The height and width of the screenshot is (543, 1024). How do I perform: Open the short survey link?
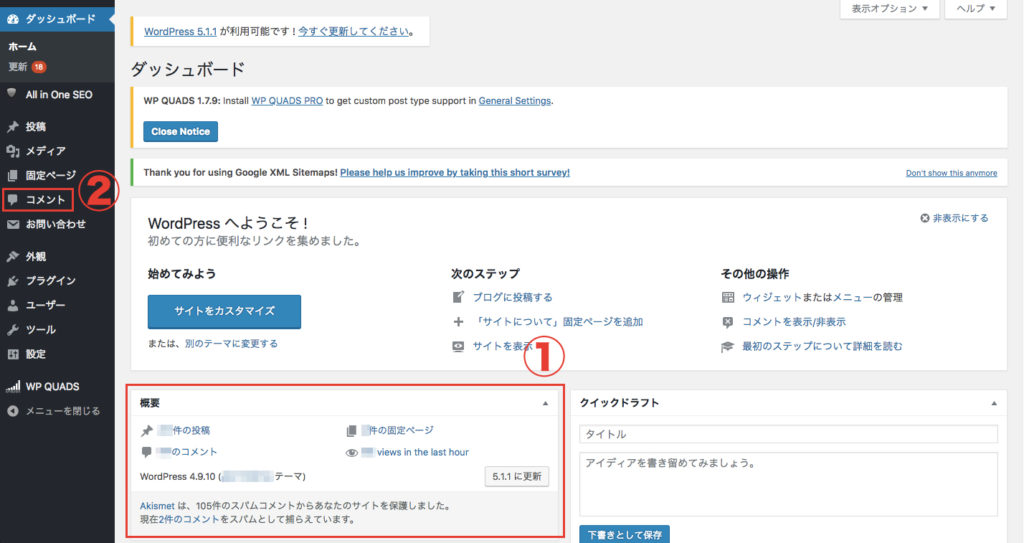455,173
